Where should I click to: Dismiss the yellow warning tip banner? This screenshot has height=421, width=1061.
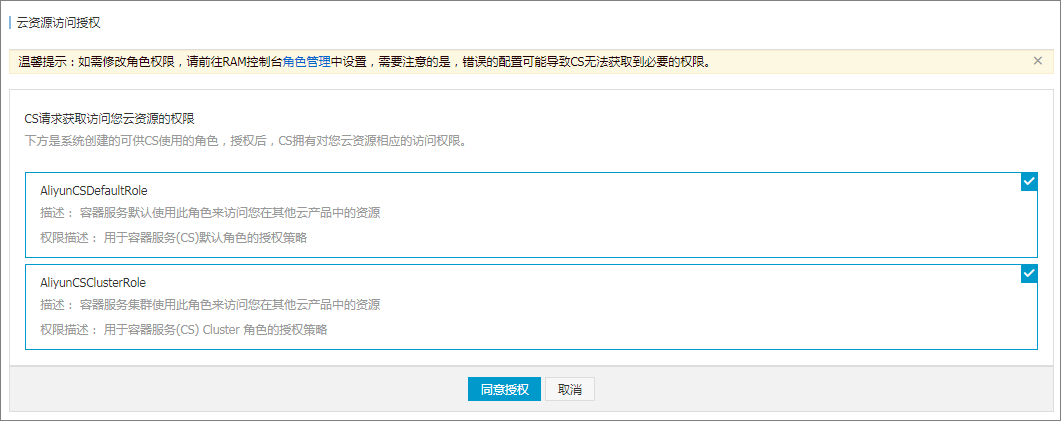coord(1037,61)
